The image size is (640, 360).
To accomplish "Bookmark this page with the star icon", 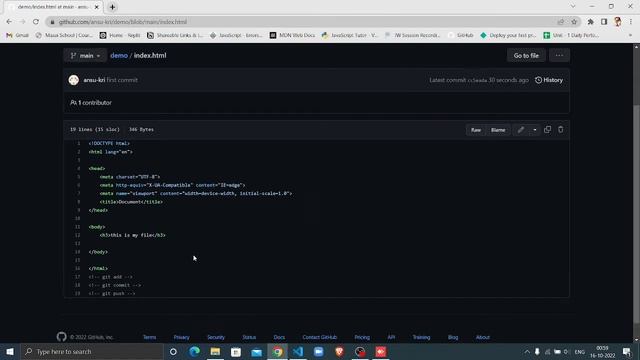I will (x=574, y=22).
